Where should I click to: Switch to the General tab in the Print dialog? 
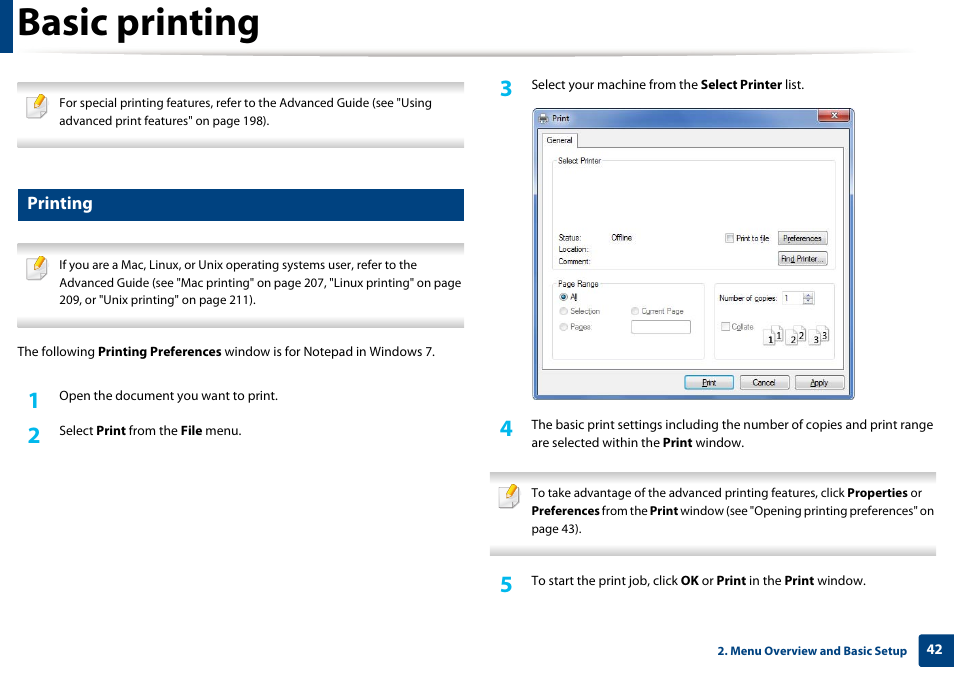point(559,140)
